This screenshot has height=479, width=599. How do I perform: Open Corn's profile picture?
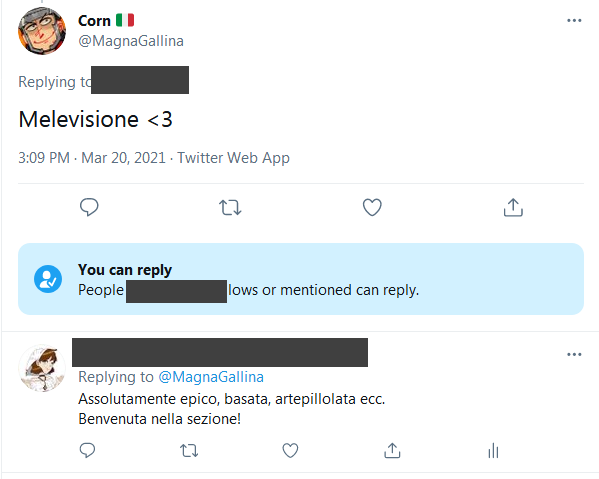42,31
